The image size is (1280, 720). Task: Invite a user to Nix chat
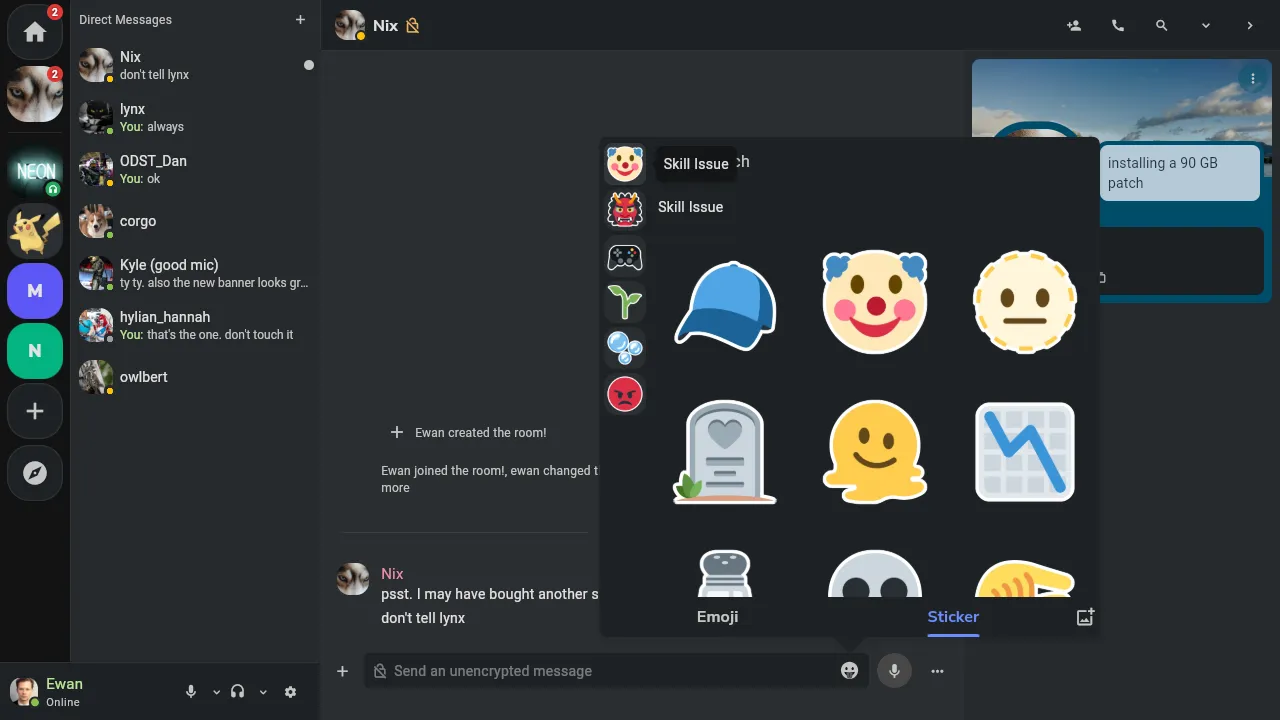coord(1074,26)
